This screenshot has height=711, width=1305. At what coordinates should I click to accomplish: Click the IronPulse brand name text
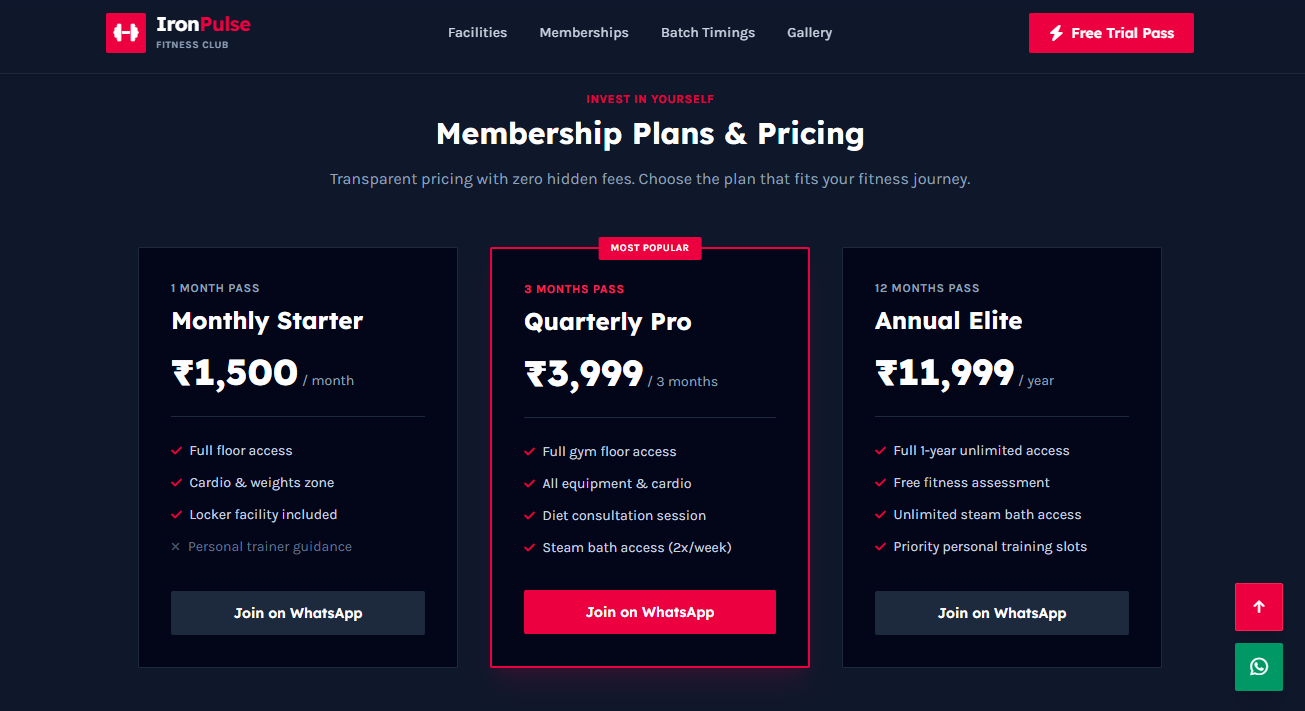pyautogui.click(x=204, y=24)
